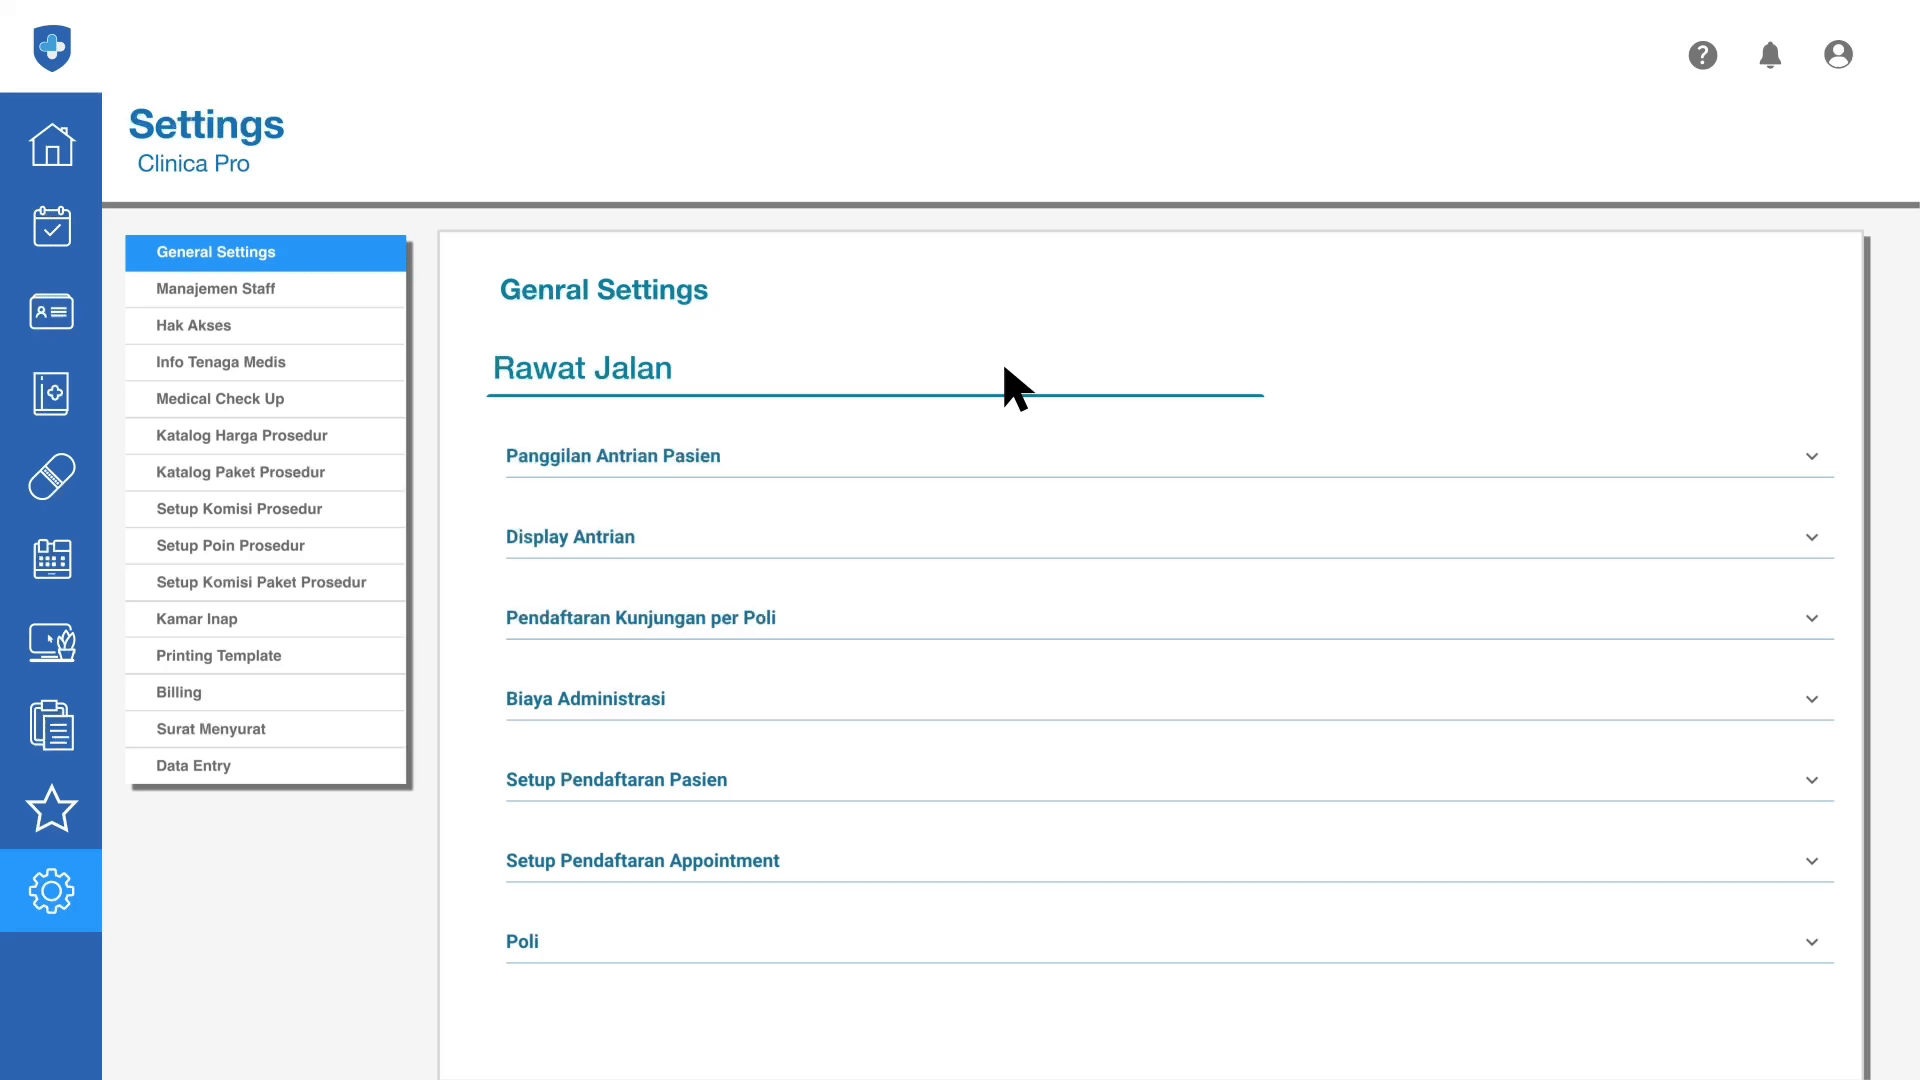Go to Printing Template settings

(x=218, y=656)
